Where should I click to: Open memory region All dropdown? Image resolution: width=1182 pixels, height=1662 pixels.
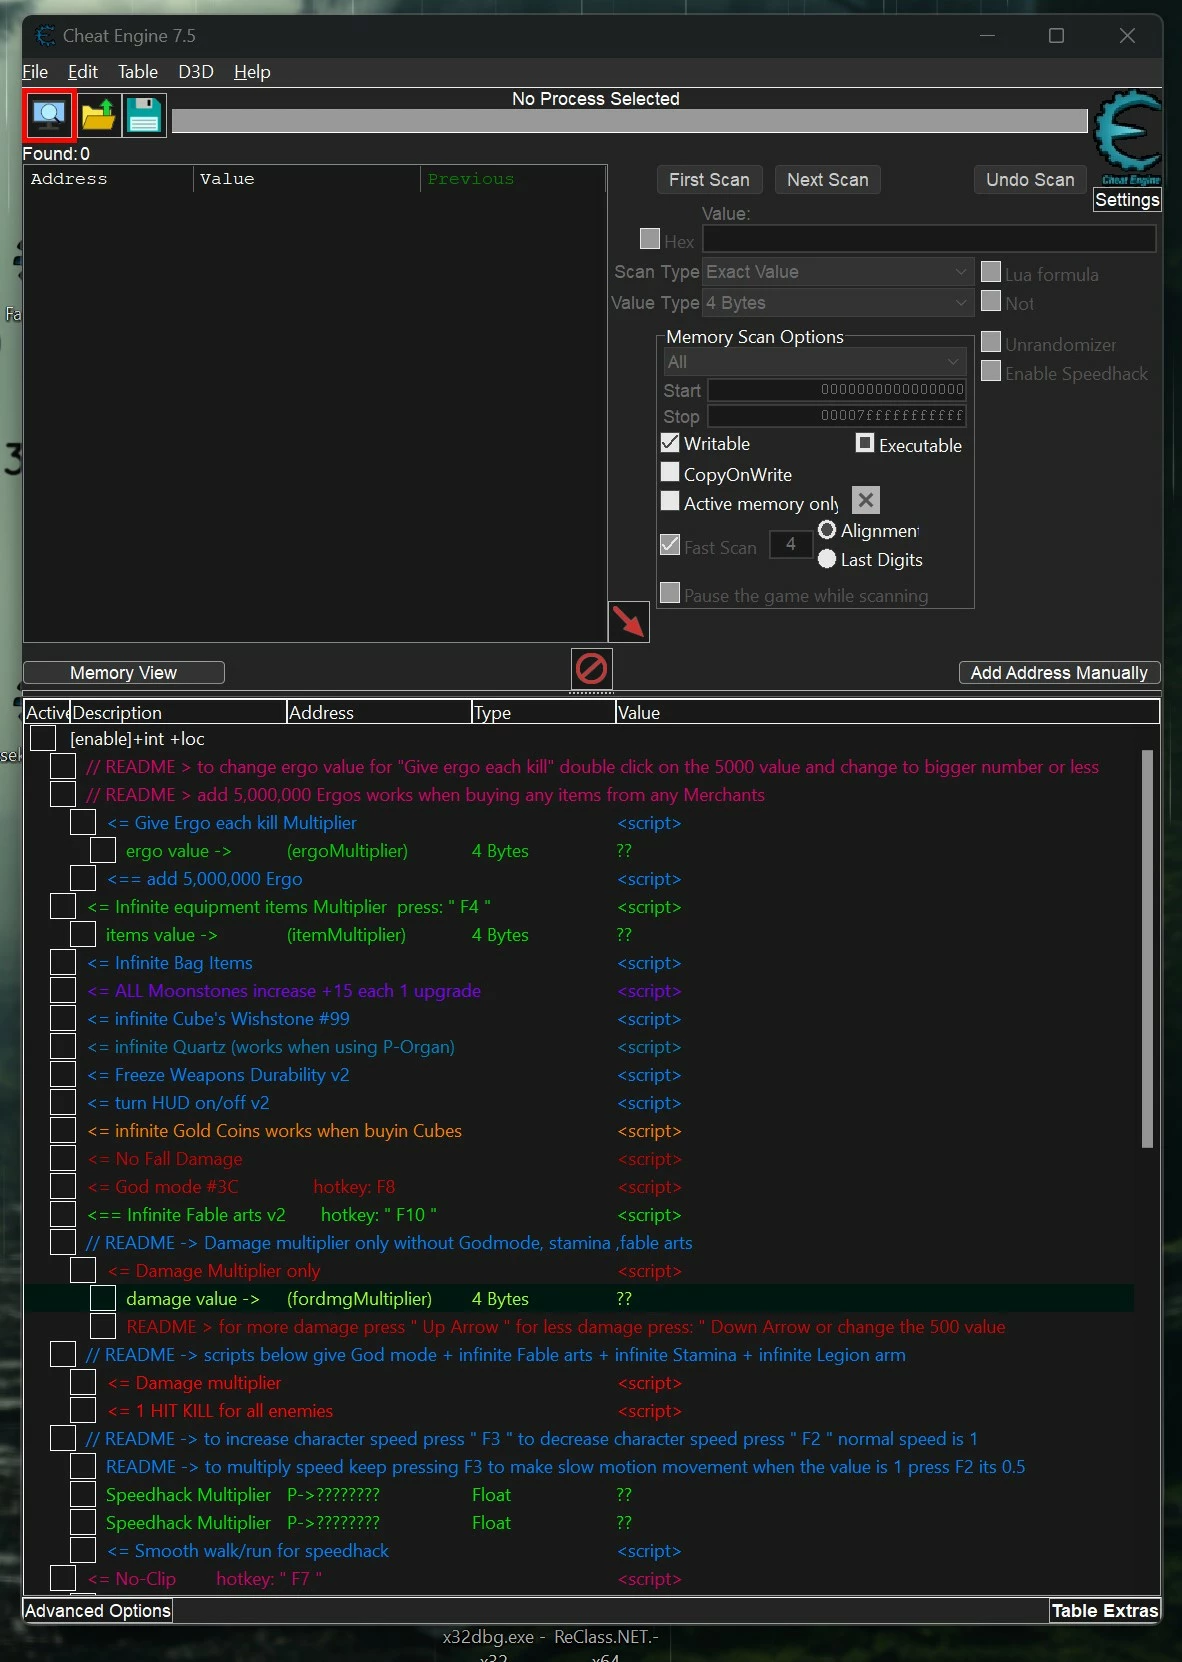coord(815,362)
